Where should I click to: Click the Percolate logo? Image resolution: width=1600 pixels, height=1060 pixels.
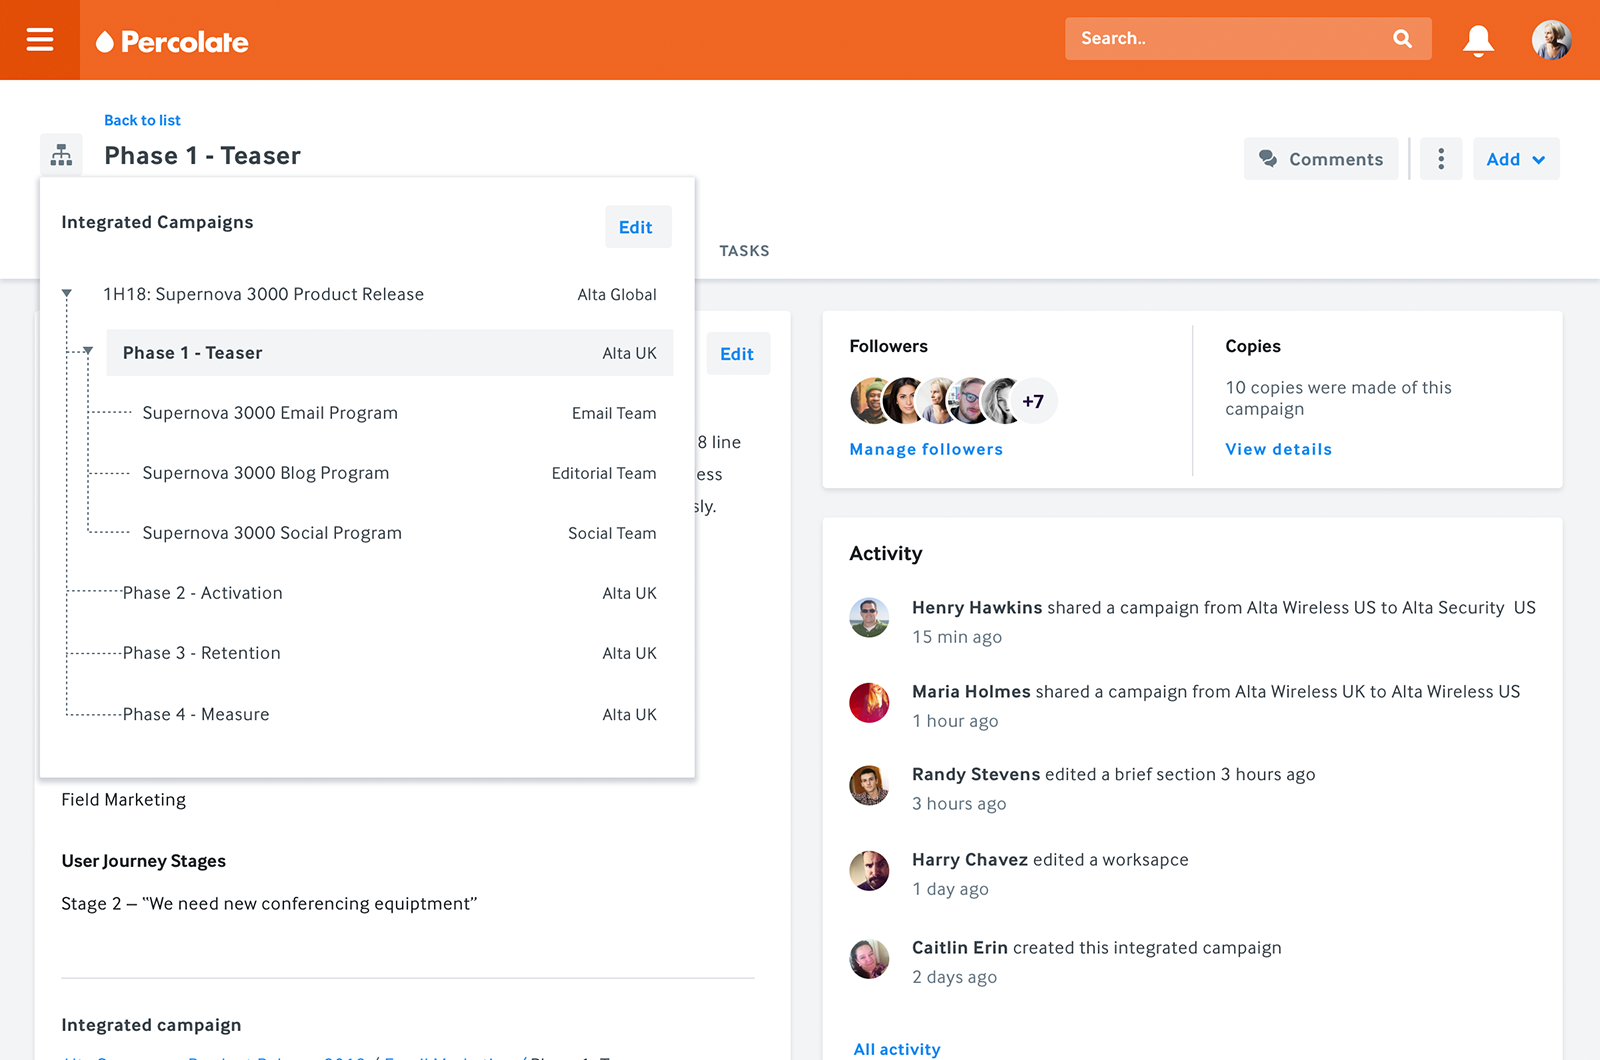tap(172, 42)
